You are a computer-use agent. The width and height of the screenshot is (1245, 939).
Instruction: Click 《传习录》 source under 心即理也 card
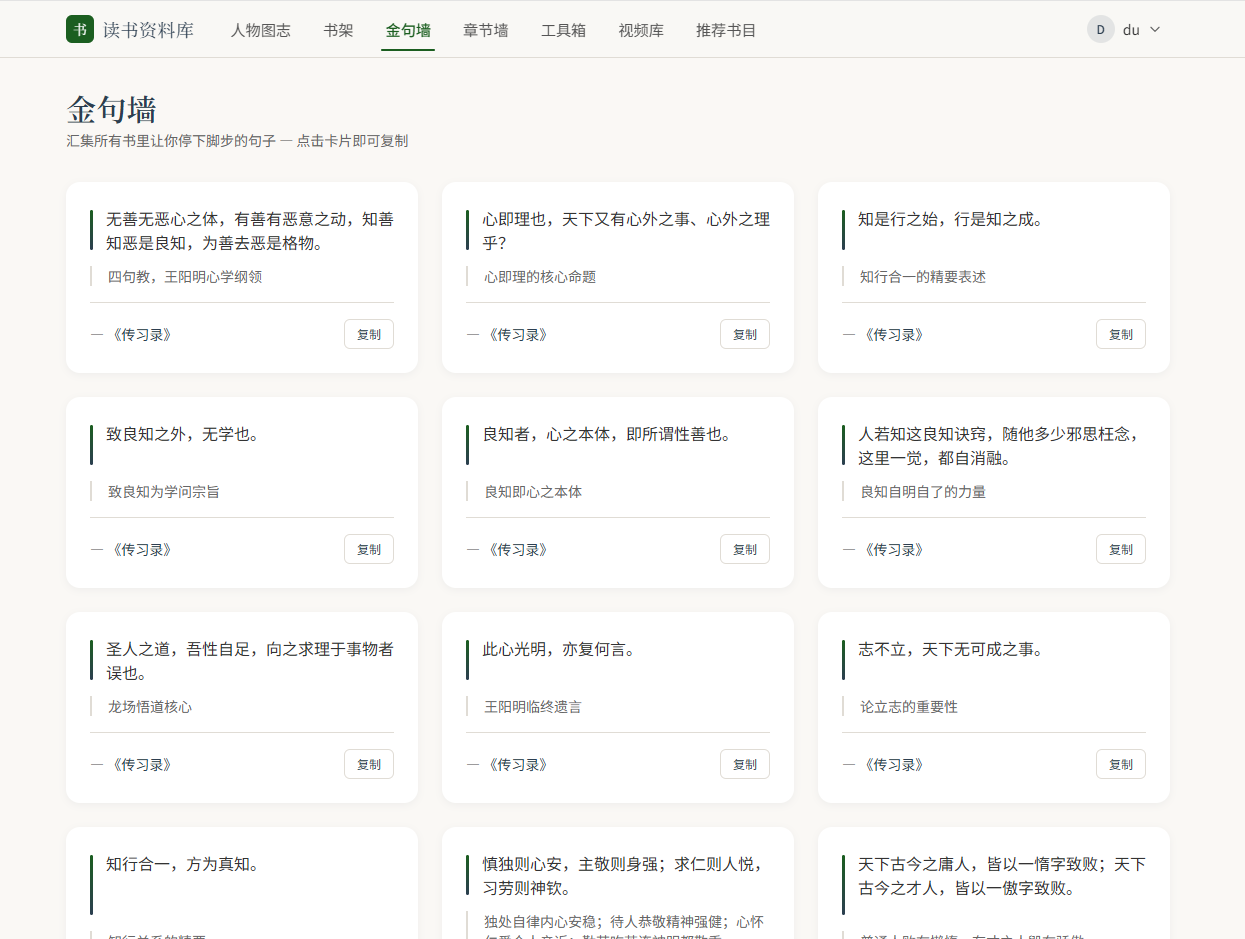[518, 335]
